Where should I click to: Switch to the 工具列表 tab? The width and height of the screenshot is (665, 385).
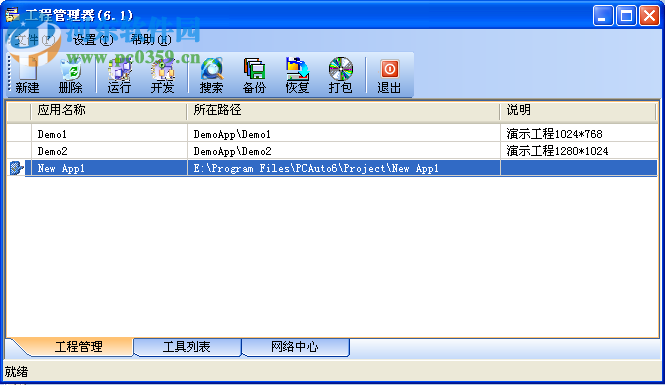pos(187,347)
